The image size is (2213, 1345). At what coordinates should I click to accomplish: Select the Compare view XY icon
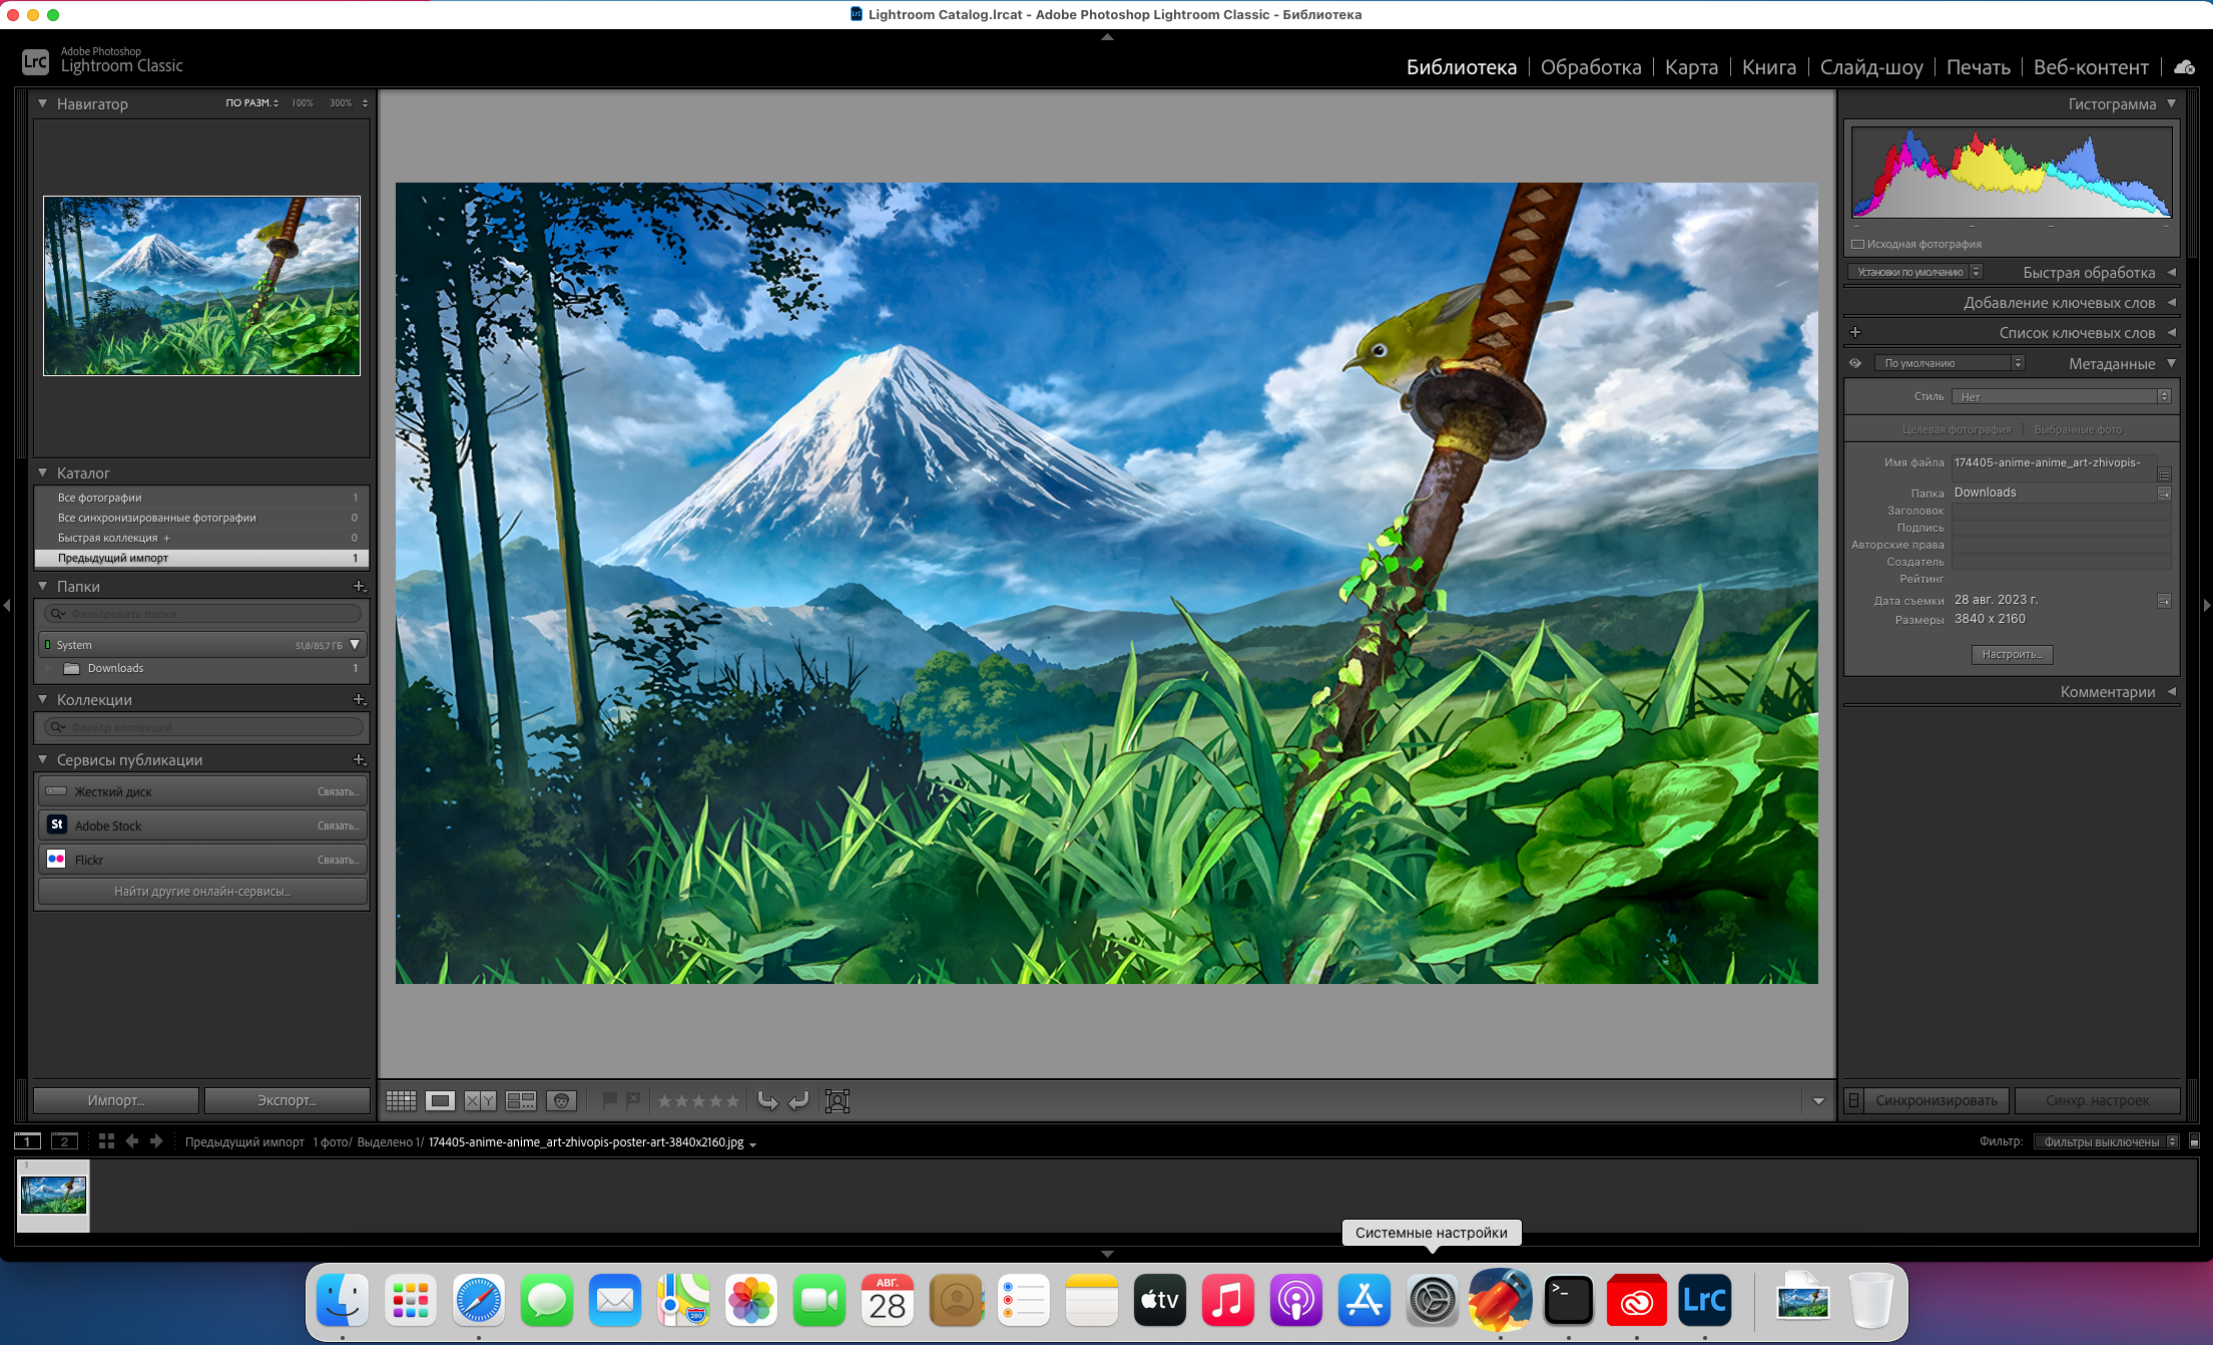tap(480, 1101)
